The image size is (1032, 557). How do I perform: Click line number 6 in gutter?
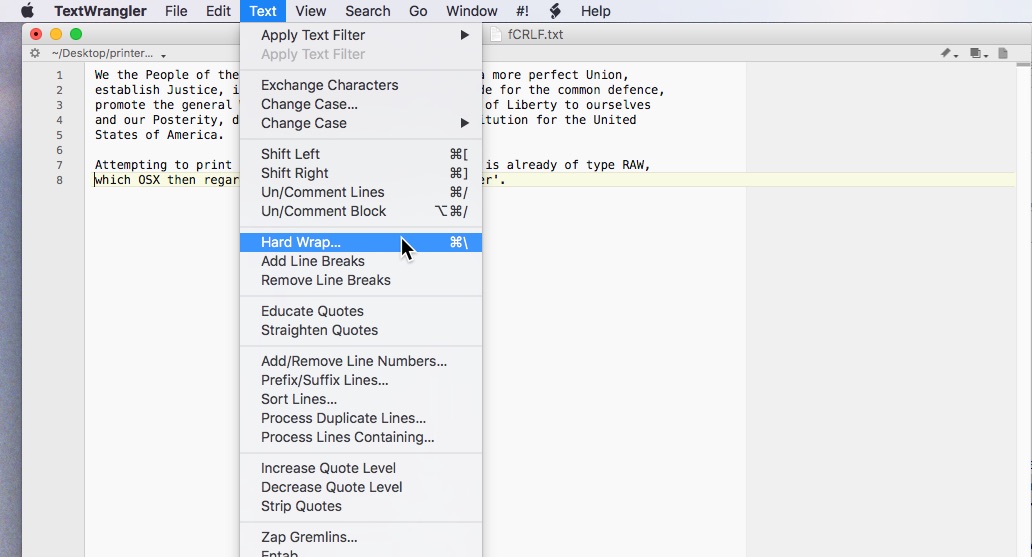click(59, 150)
